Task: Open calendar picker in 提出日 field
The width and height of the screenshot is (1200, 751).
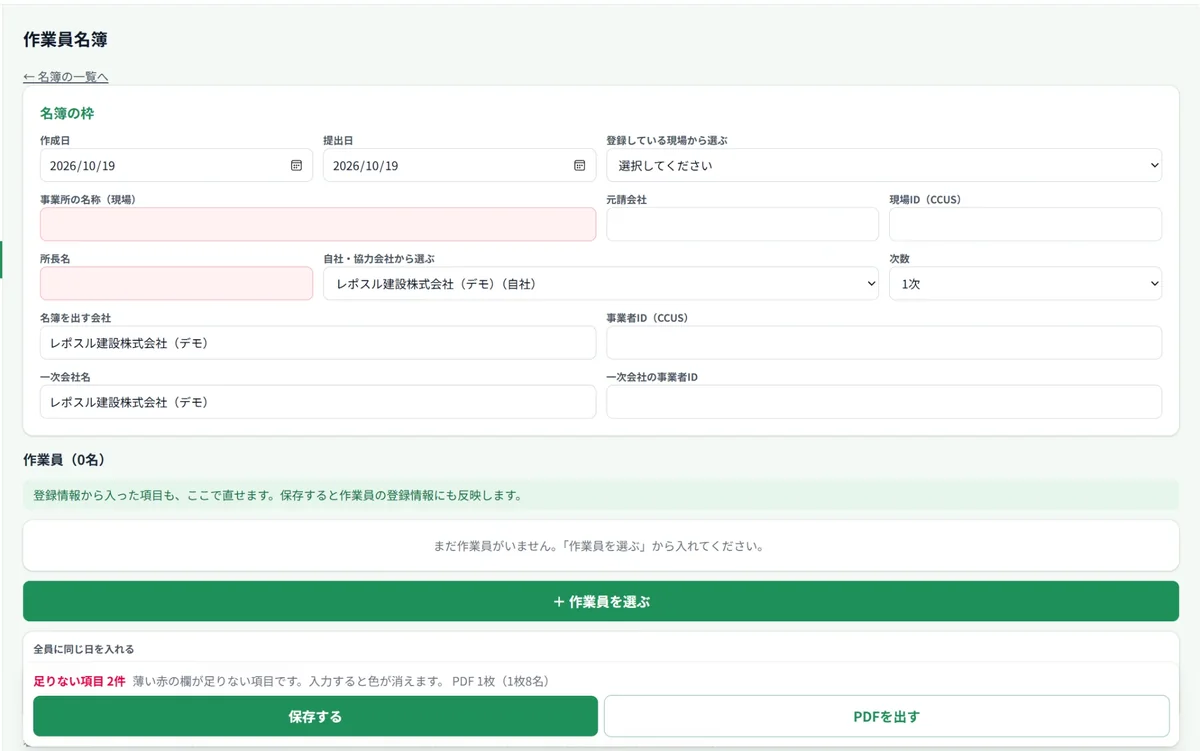Action: [579, 165]
